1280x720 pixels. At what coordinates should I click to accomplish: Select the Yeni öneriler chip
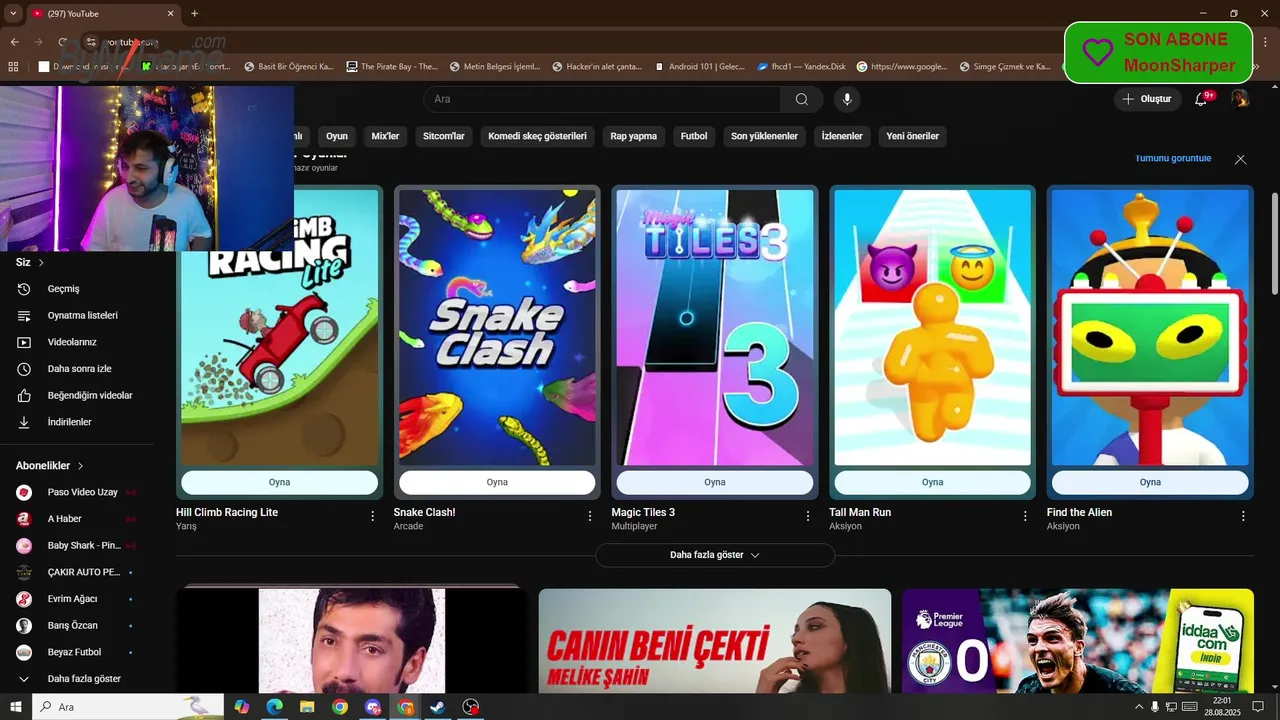tap(912, 136)
